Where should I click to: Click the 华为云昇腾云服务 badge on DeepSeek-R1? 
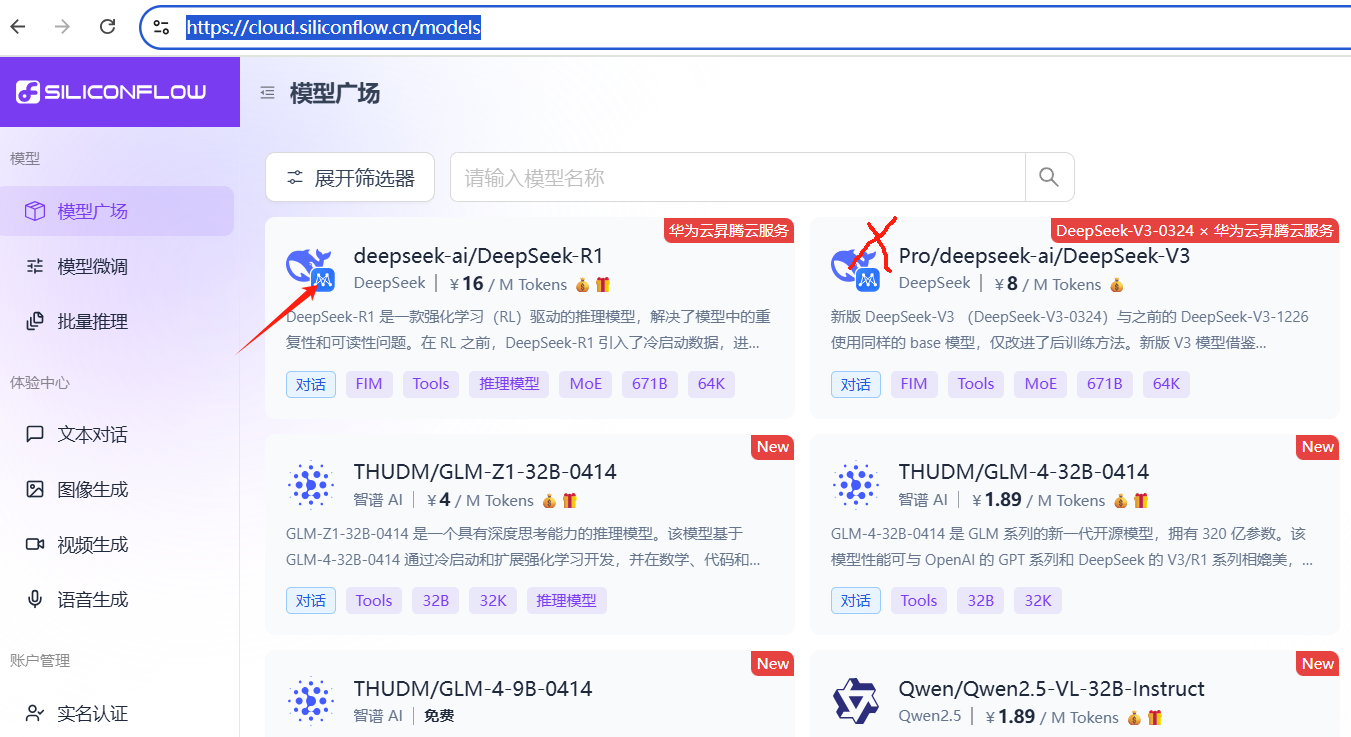pyautogui.click(x=729, y=230)
